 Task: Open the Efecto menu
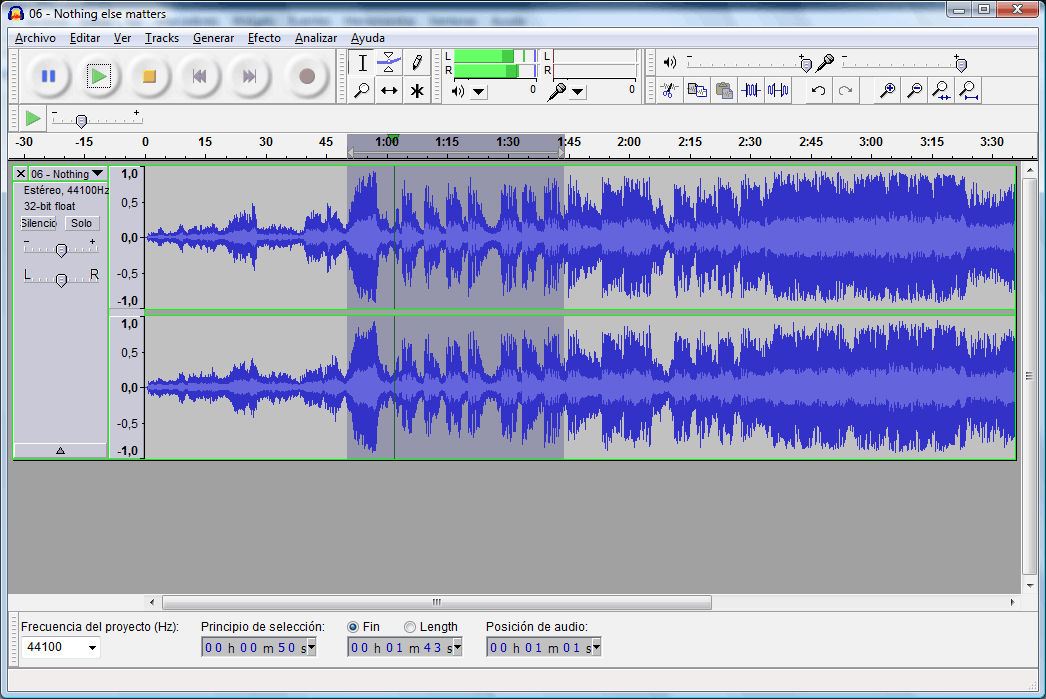point(264,38)
